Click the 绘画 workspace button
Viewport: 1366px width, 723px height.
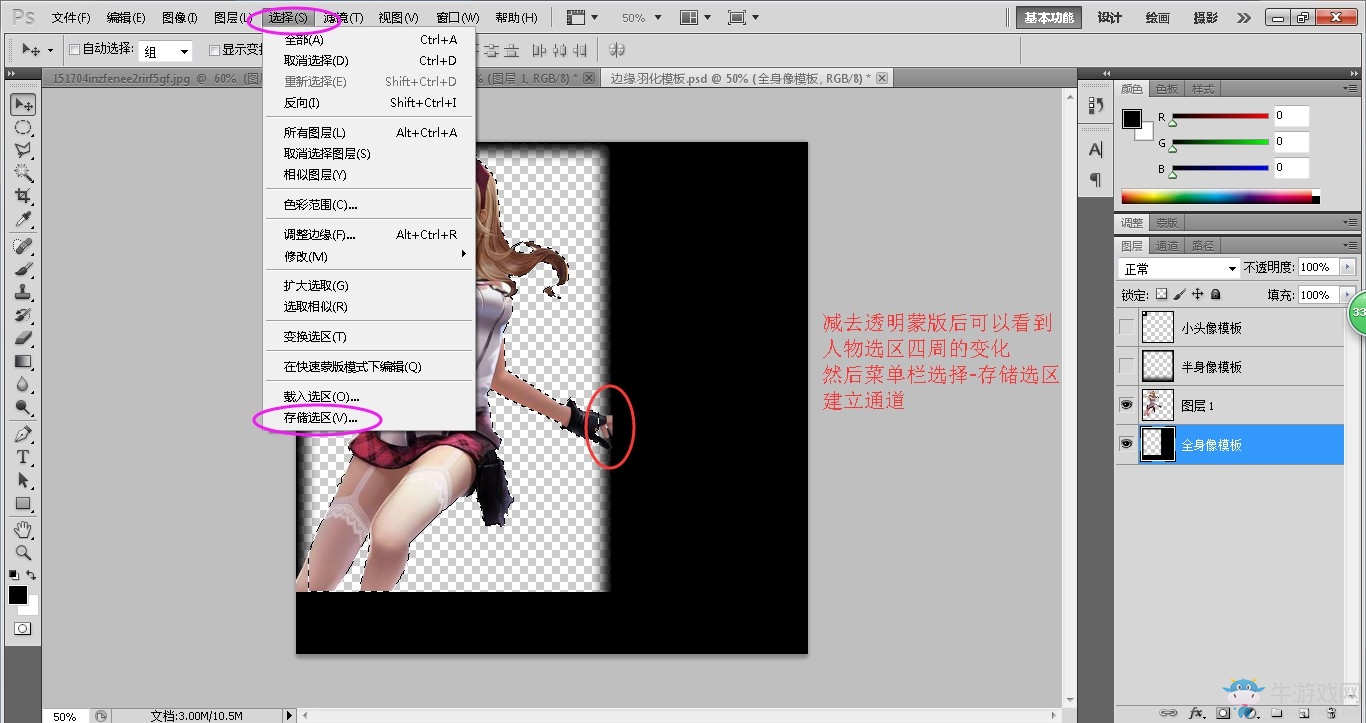tap(1158, 18)
